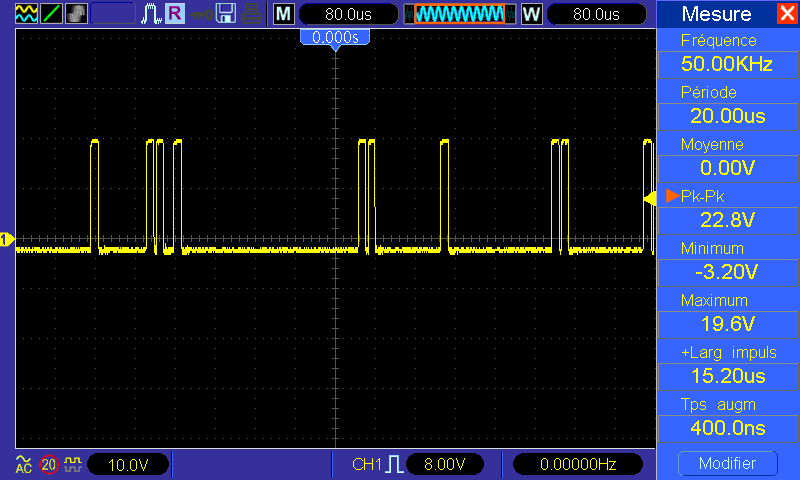800x480 pixels.
Task: Click the pulse trigger icon in top toolbar
Action: point(151,14)
